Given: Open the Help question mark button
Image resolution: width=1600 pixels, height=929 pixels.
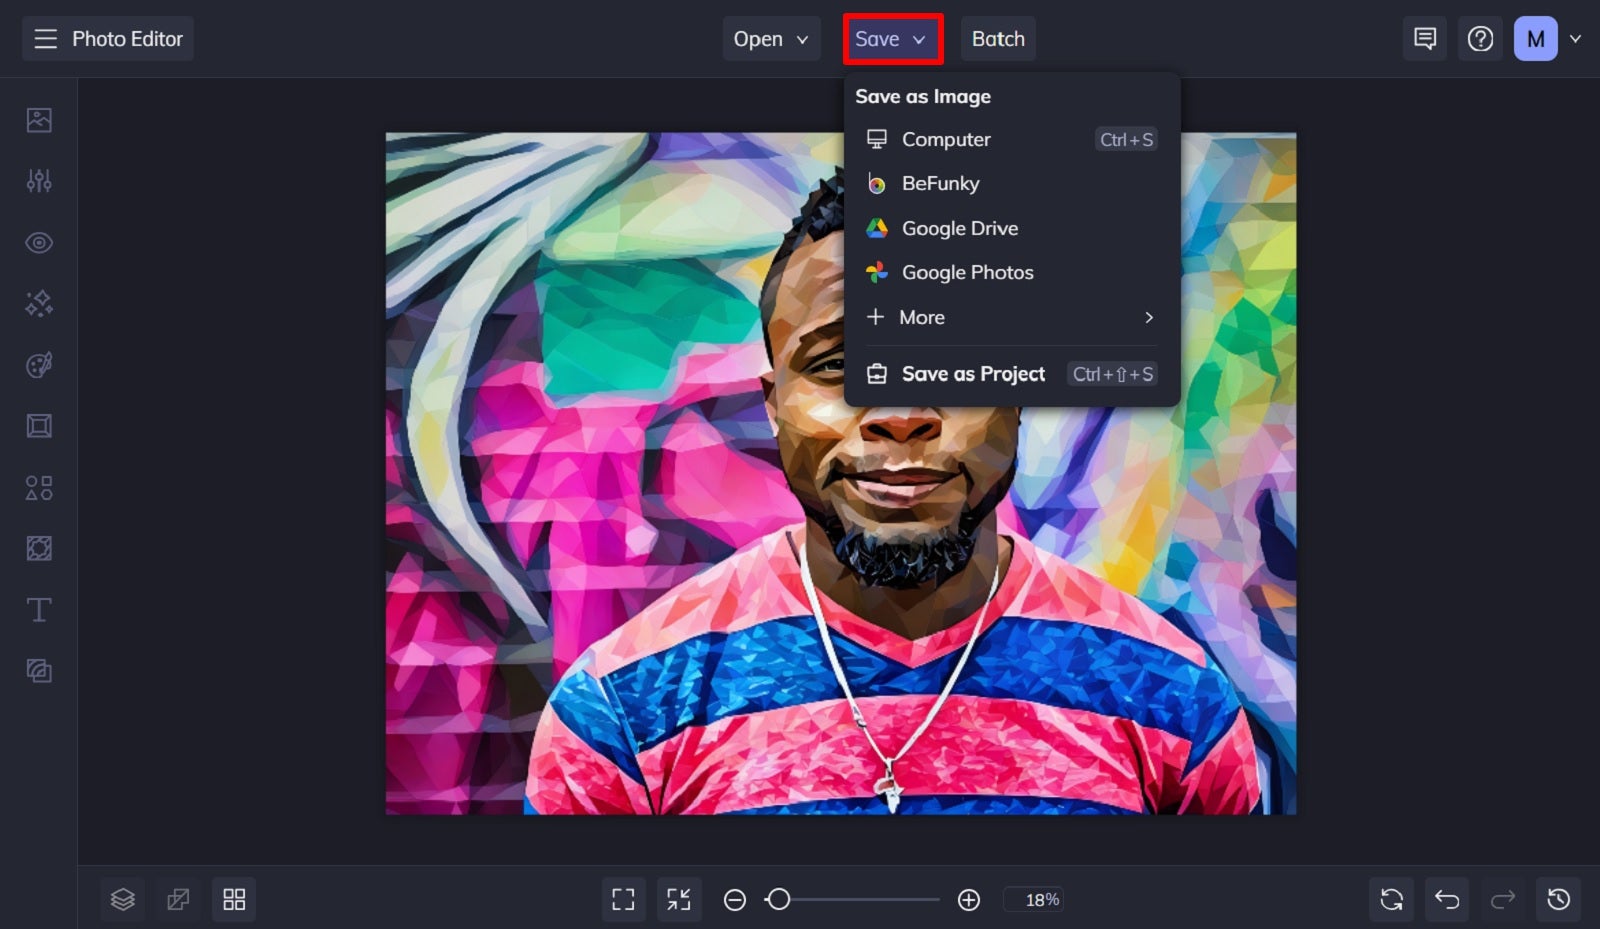Looking at the screenshot, I should (1479, 39).
